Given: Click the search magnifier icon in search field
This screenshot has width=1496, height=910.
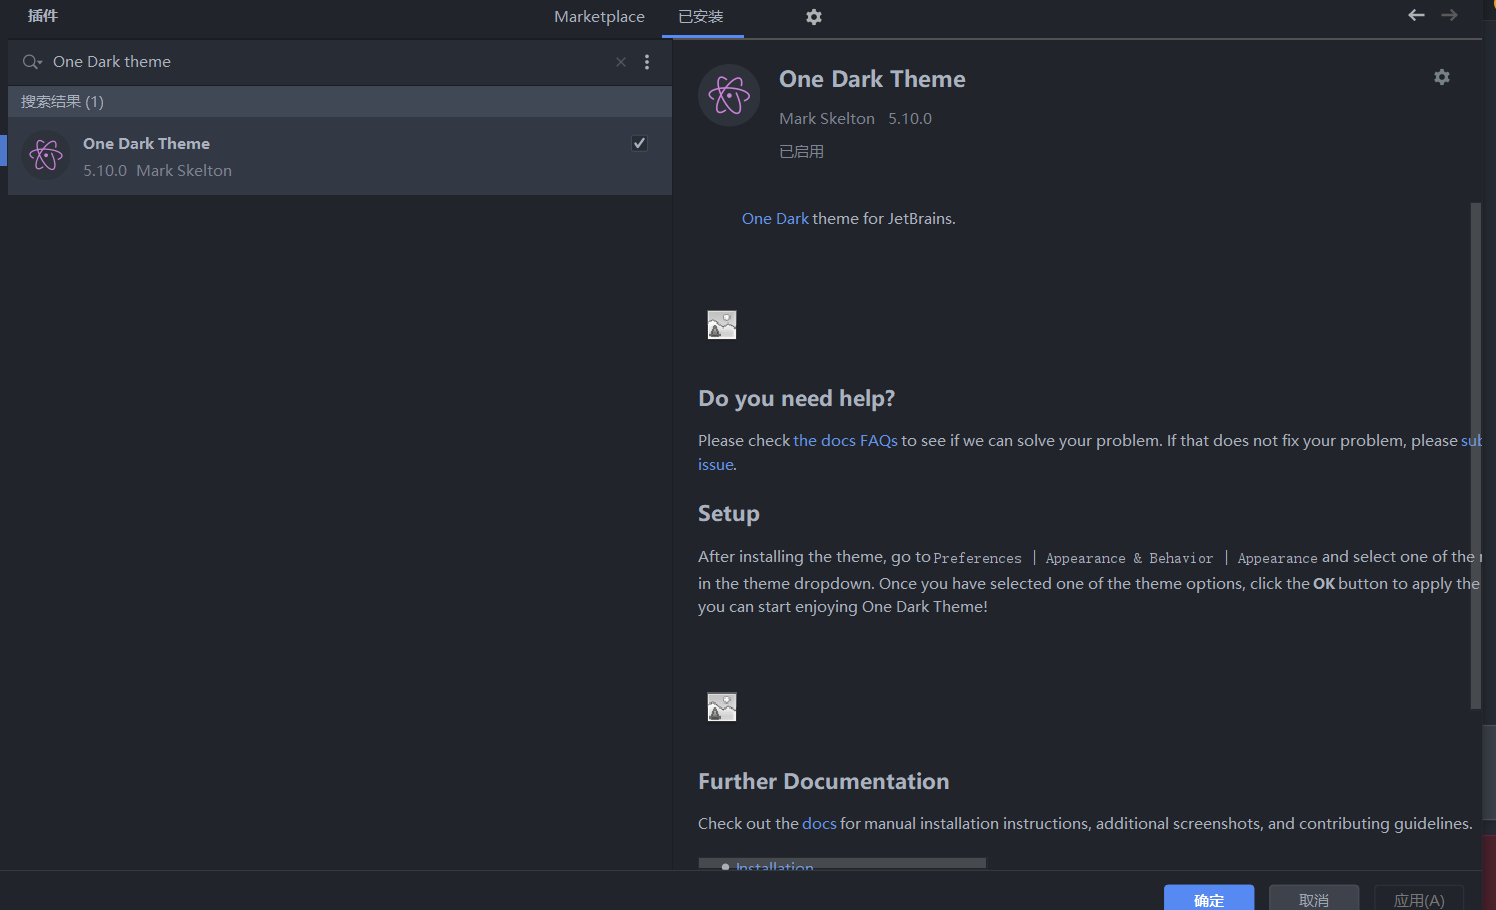Looking at the screenshot, I should [x=31, y=62].
